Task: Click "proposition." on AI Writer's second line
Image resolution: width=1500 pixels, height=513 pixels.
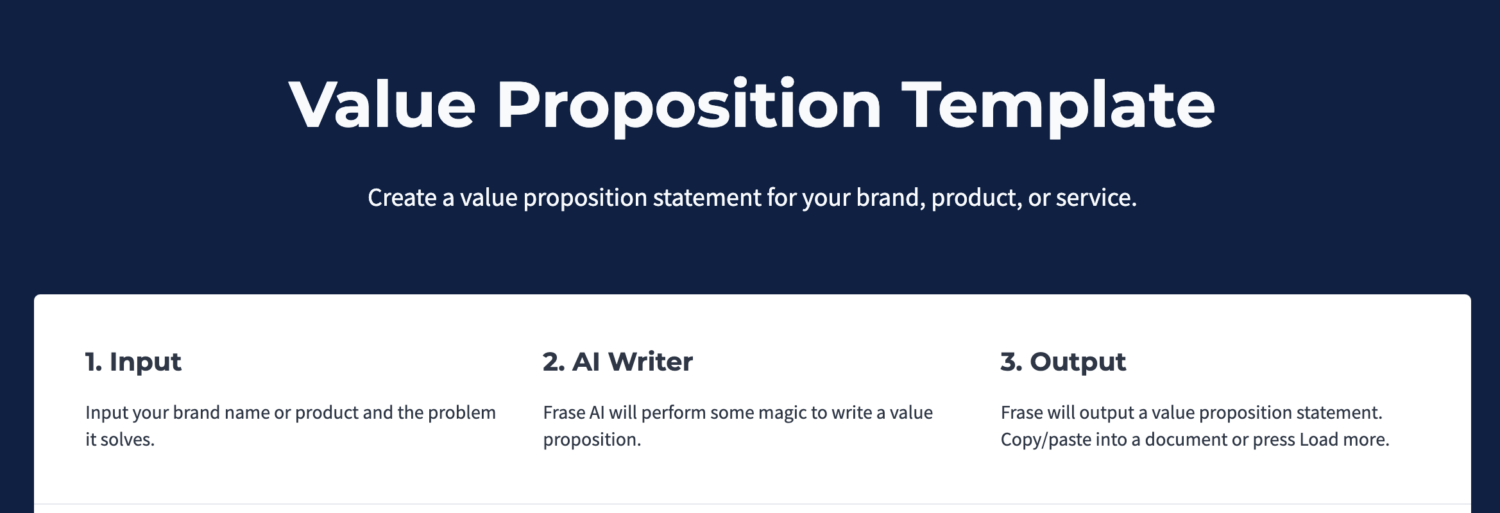Action: point(591,440)
